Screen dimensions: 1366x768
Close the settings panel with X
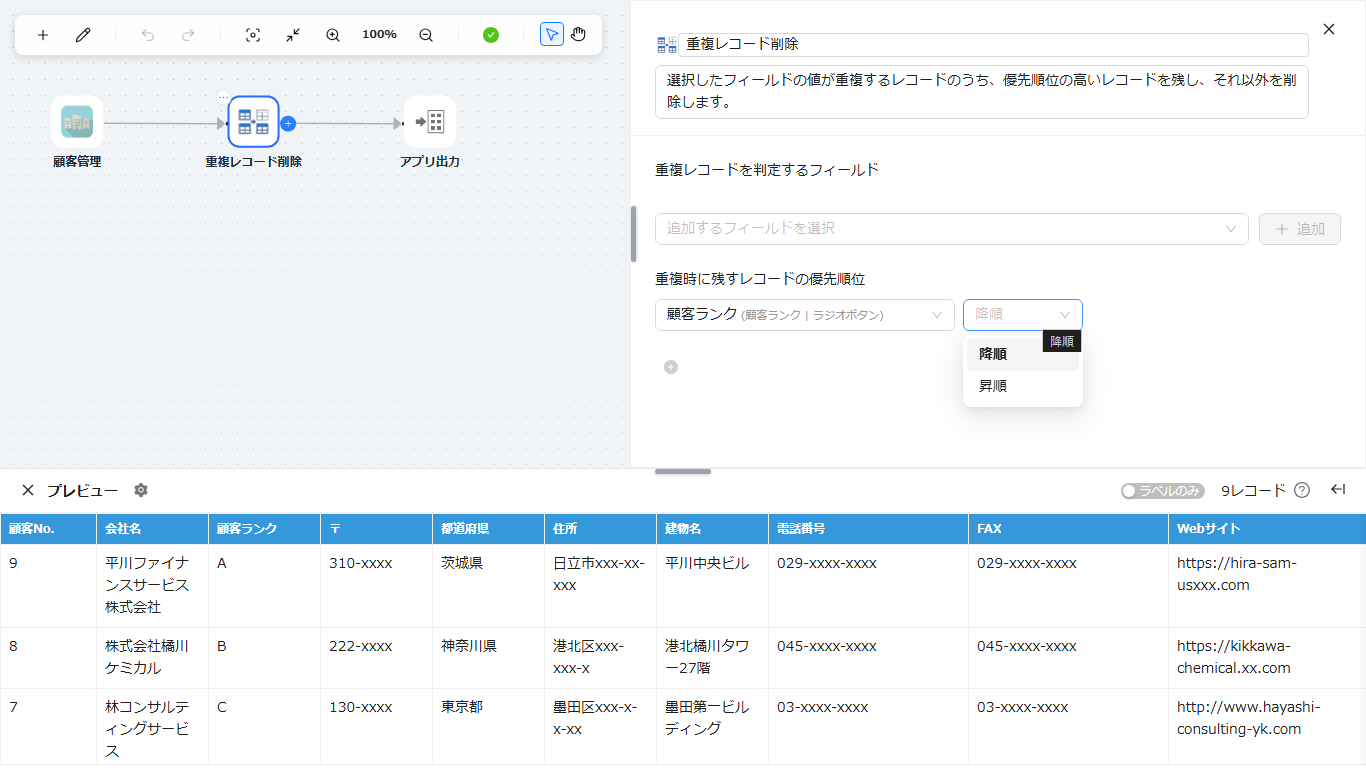point(1329,29)
